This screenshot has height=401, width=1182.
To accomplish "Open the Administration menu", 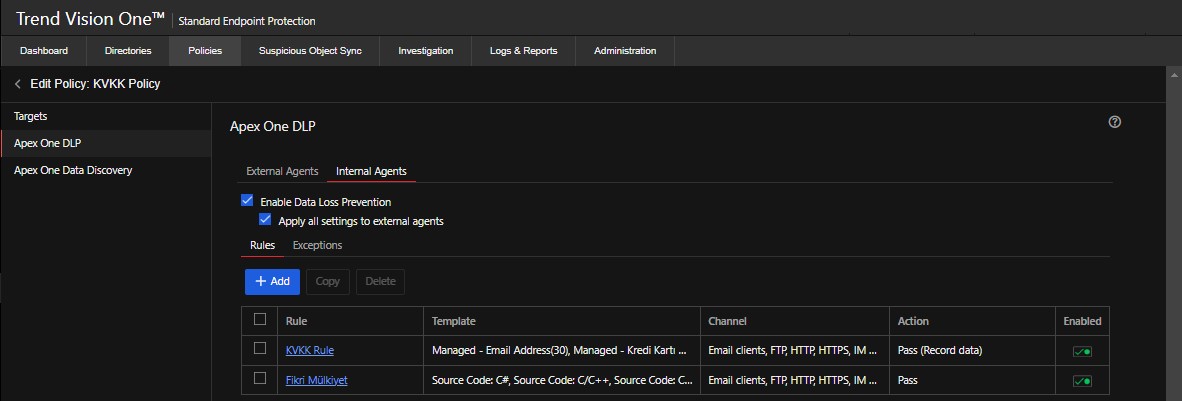I will (x=625, y=51).
